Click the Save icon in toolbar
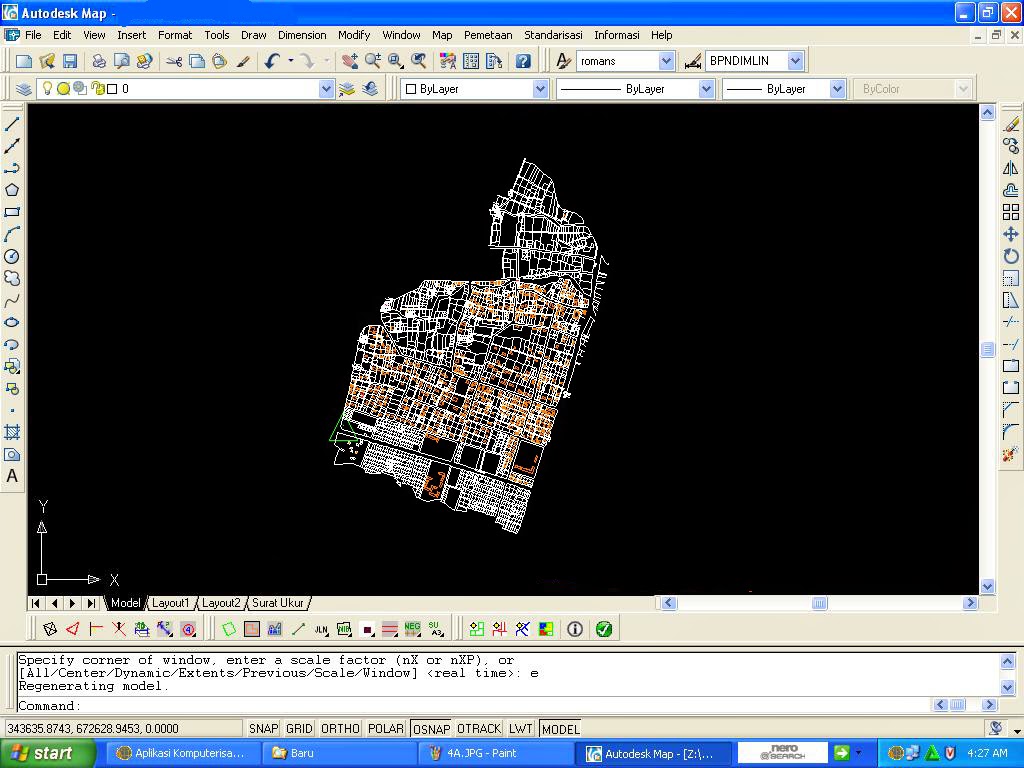Viewport: 1024px width, 768px height. [x=69, y=61]
